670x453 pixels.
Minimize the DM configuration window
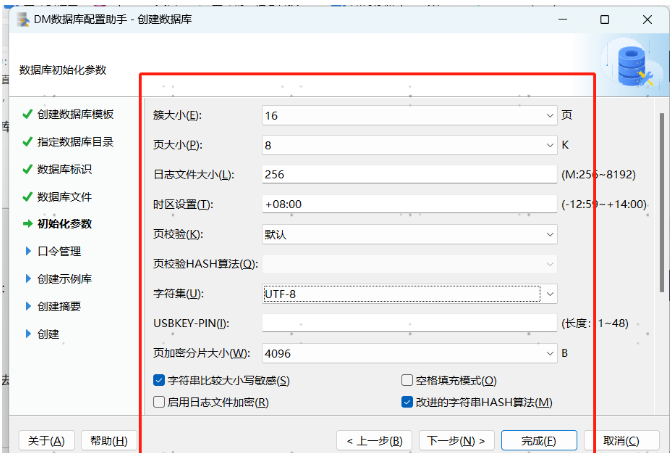point(563,19)
